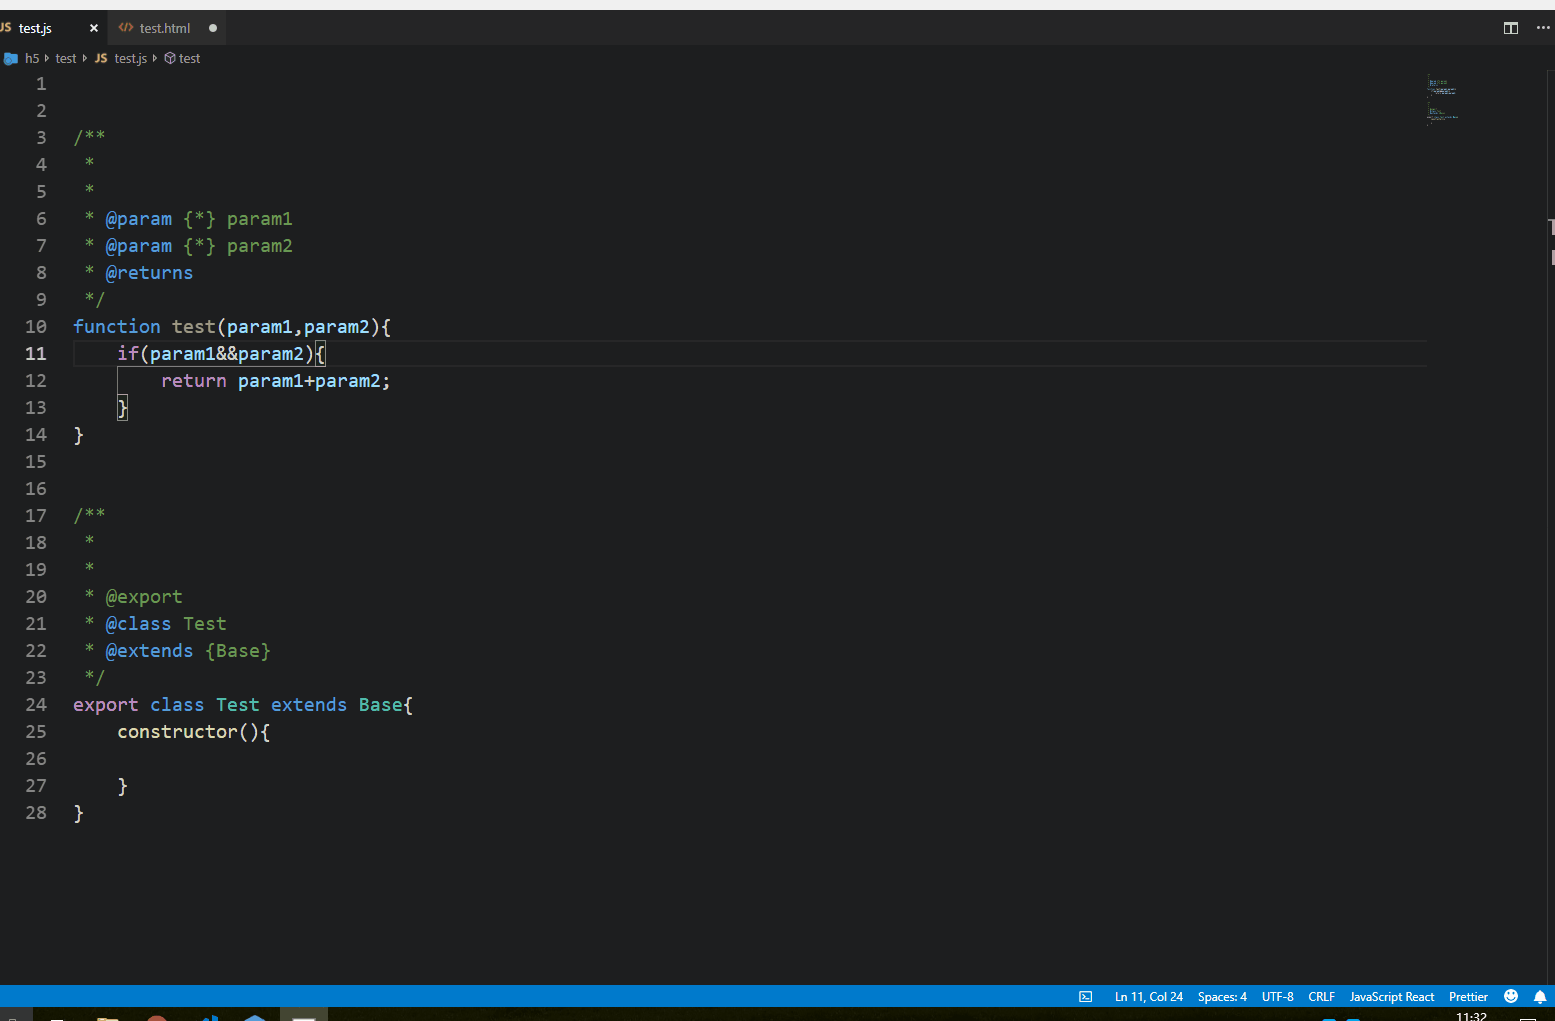Click the 'function' keyword on line 10

(x=117, y=327)
